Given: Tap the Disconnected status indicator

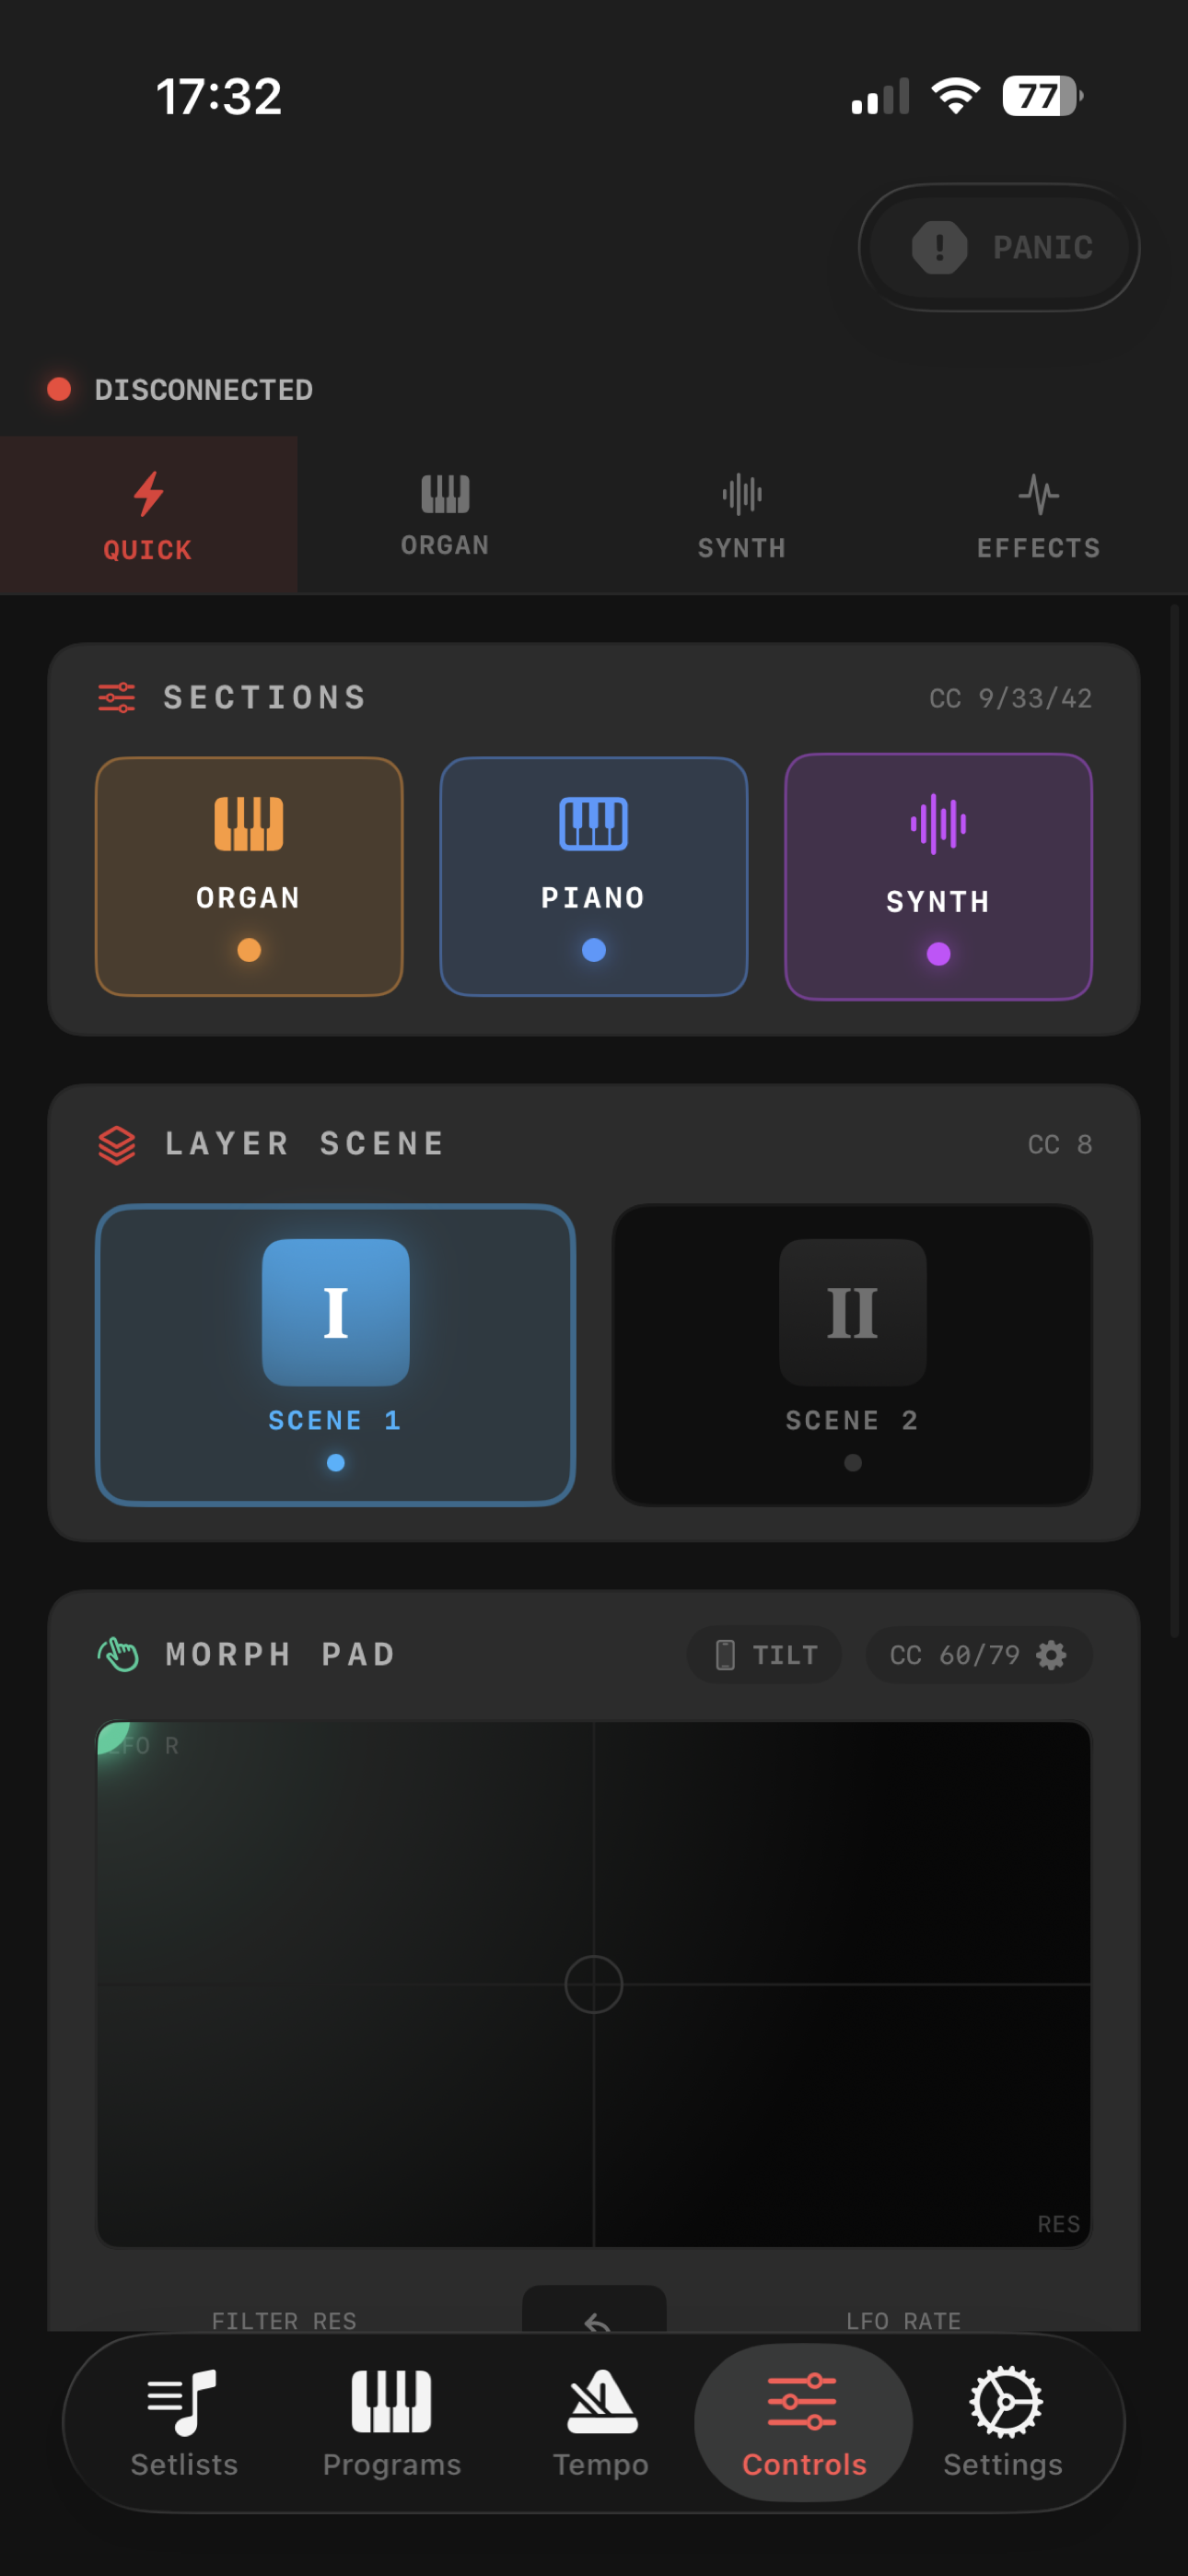Looking at the screenshot, I should pos(180,389).
